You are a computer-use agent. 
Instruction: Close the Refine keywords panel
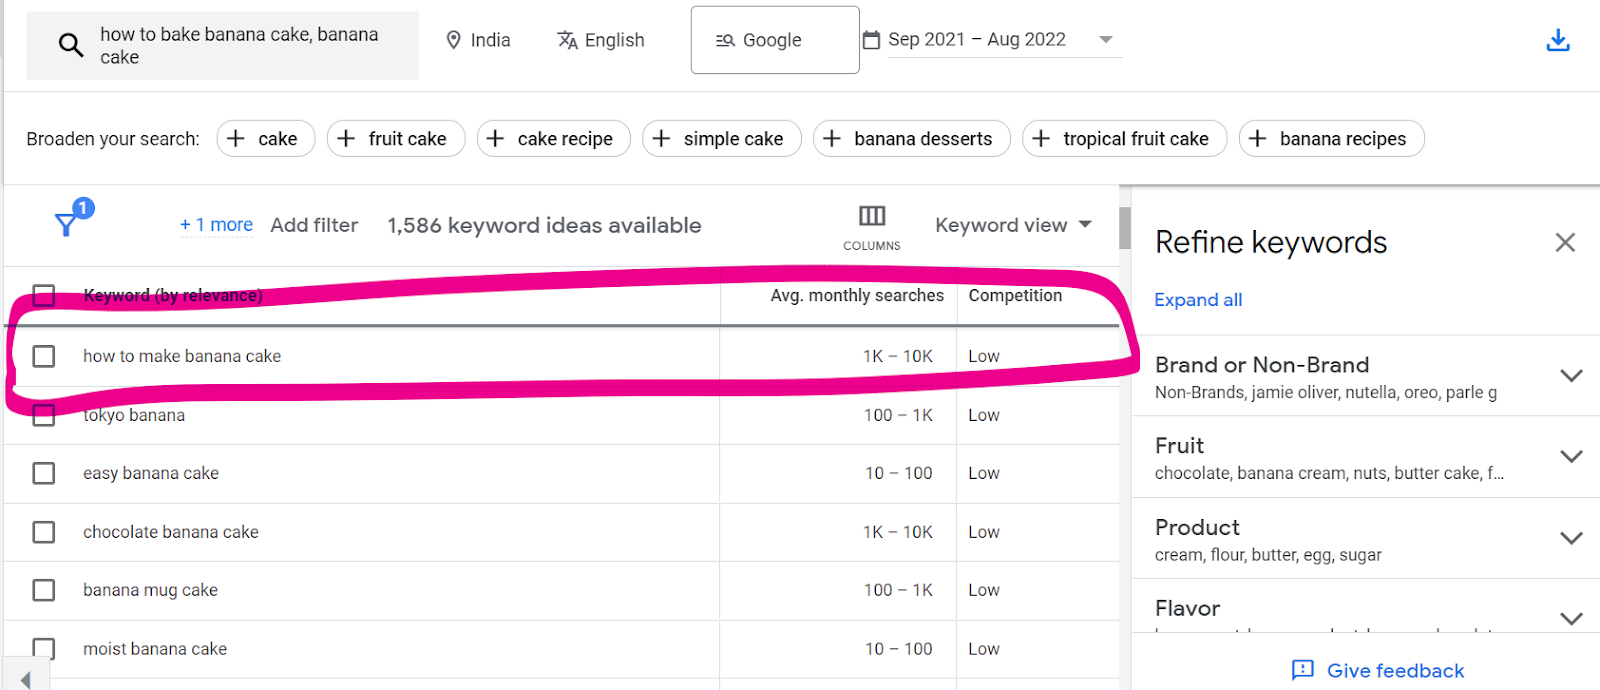pos(1565,242)
